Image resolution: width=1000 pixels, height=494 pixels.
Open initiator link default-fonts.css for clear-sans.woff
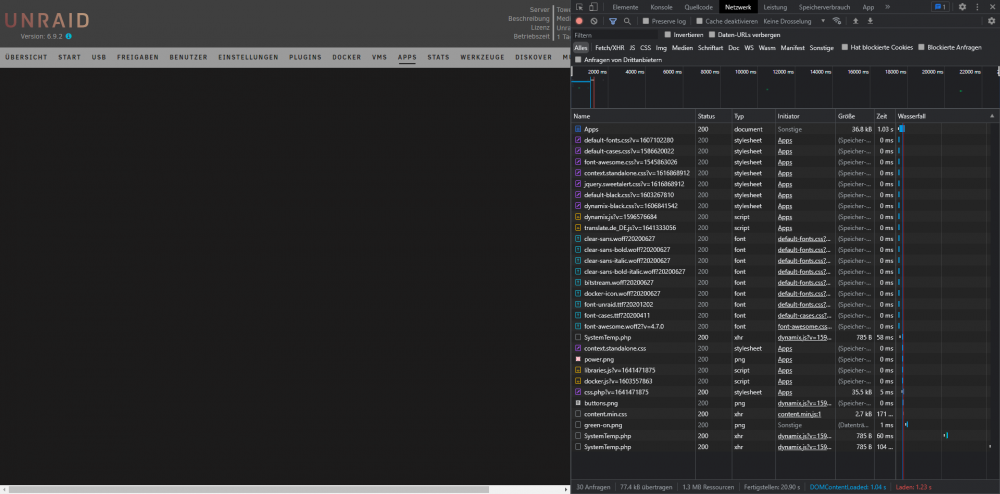click(804, 238)
